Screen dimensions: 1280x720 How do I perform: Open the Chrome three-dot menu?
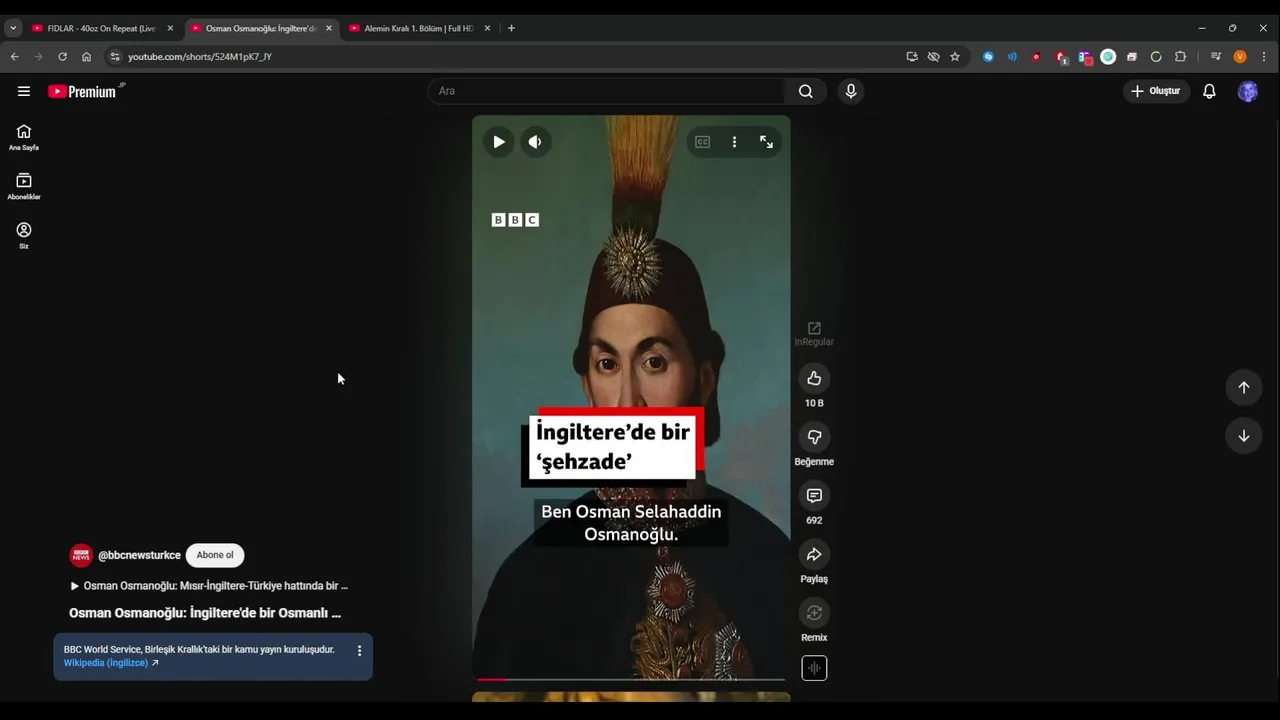click(x=1264, y=57)
